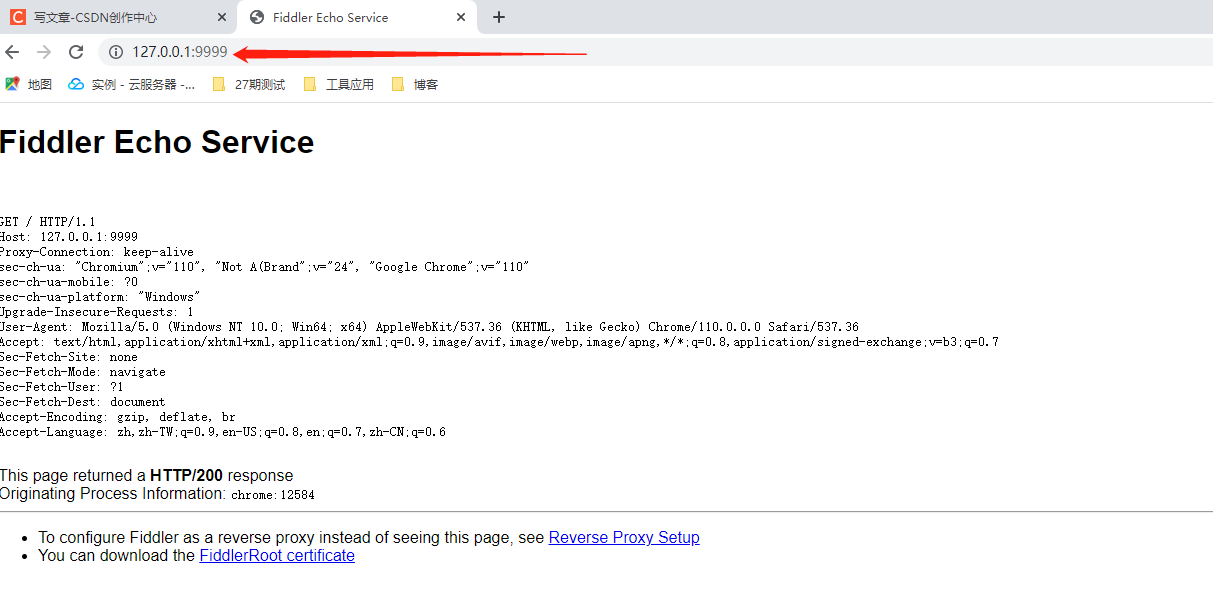The width and height of the screenshot is (1213, 589).
Task: Close the Fiddler Echo Service tab
Action: (x=461, y=17)
